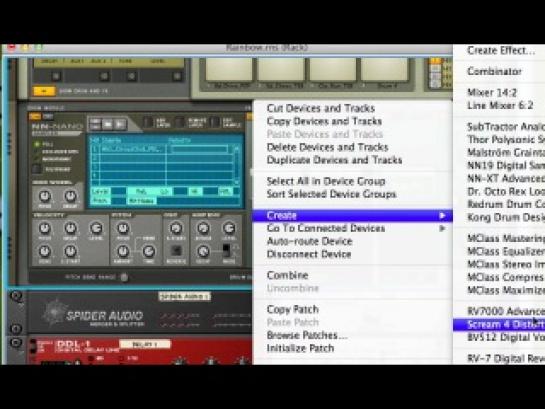This screenshot has width=545, height=409.
Task: Click the Mod Wheel Pitch knob
Action: tap(44, 196)
